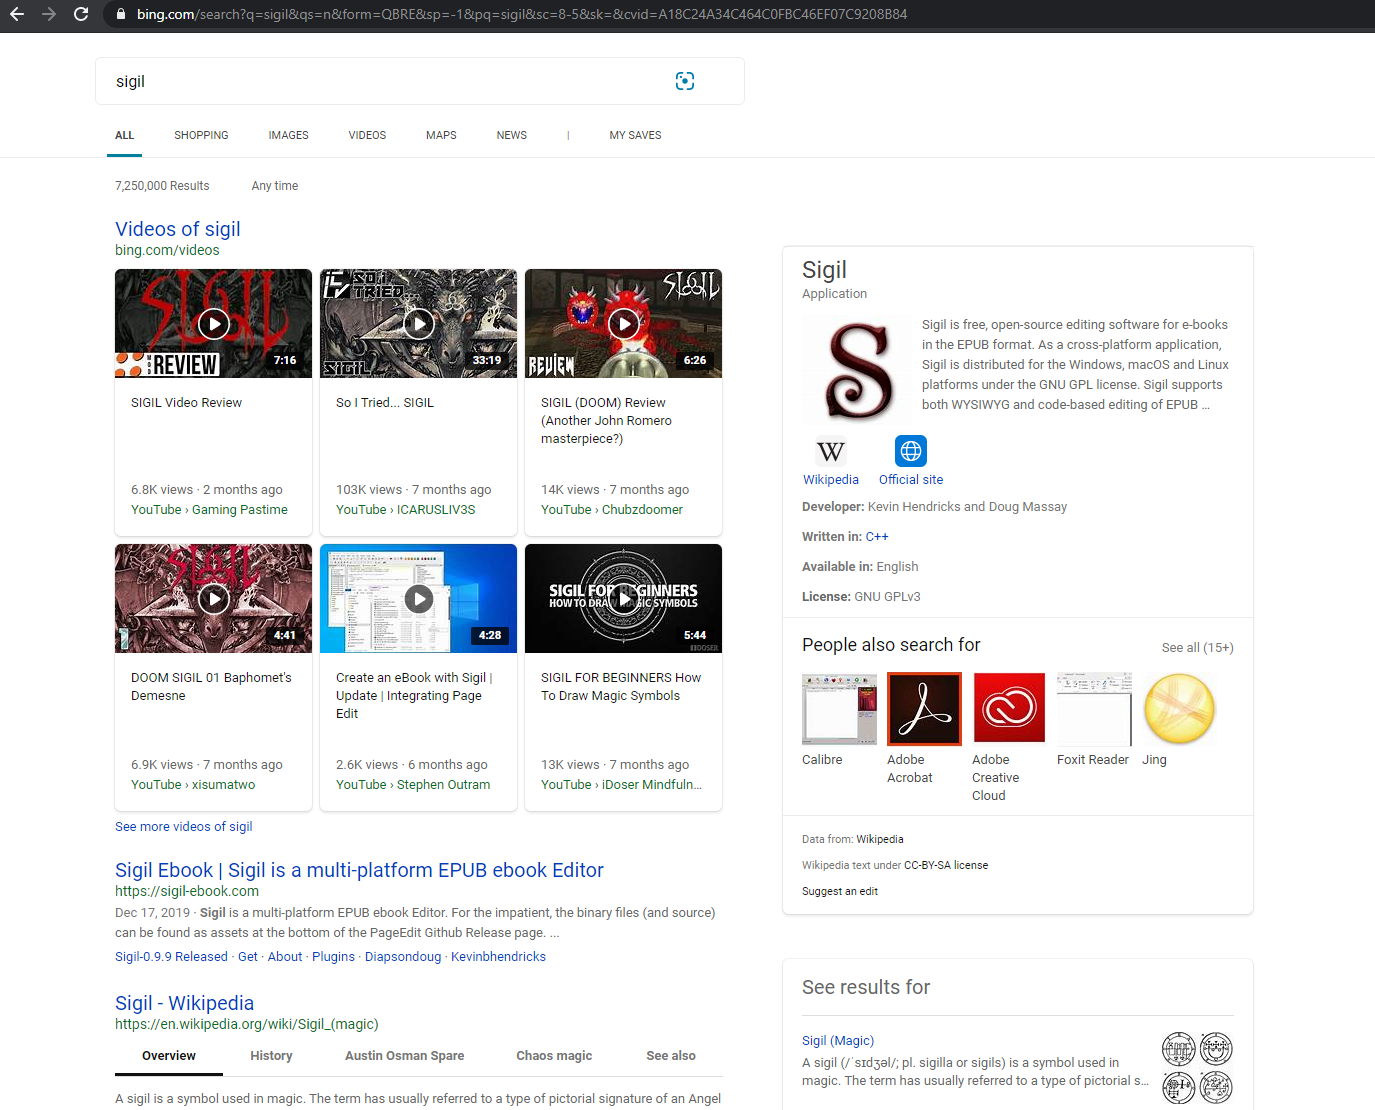Screen dimensions: 1375x1110
Task: Open visual search camera icon
Action: 685,81
